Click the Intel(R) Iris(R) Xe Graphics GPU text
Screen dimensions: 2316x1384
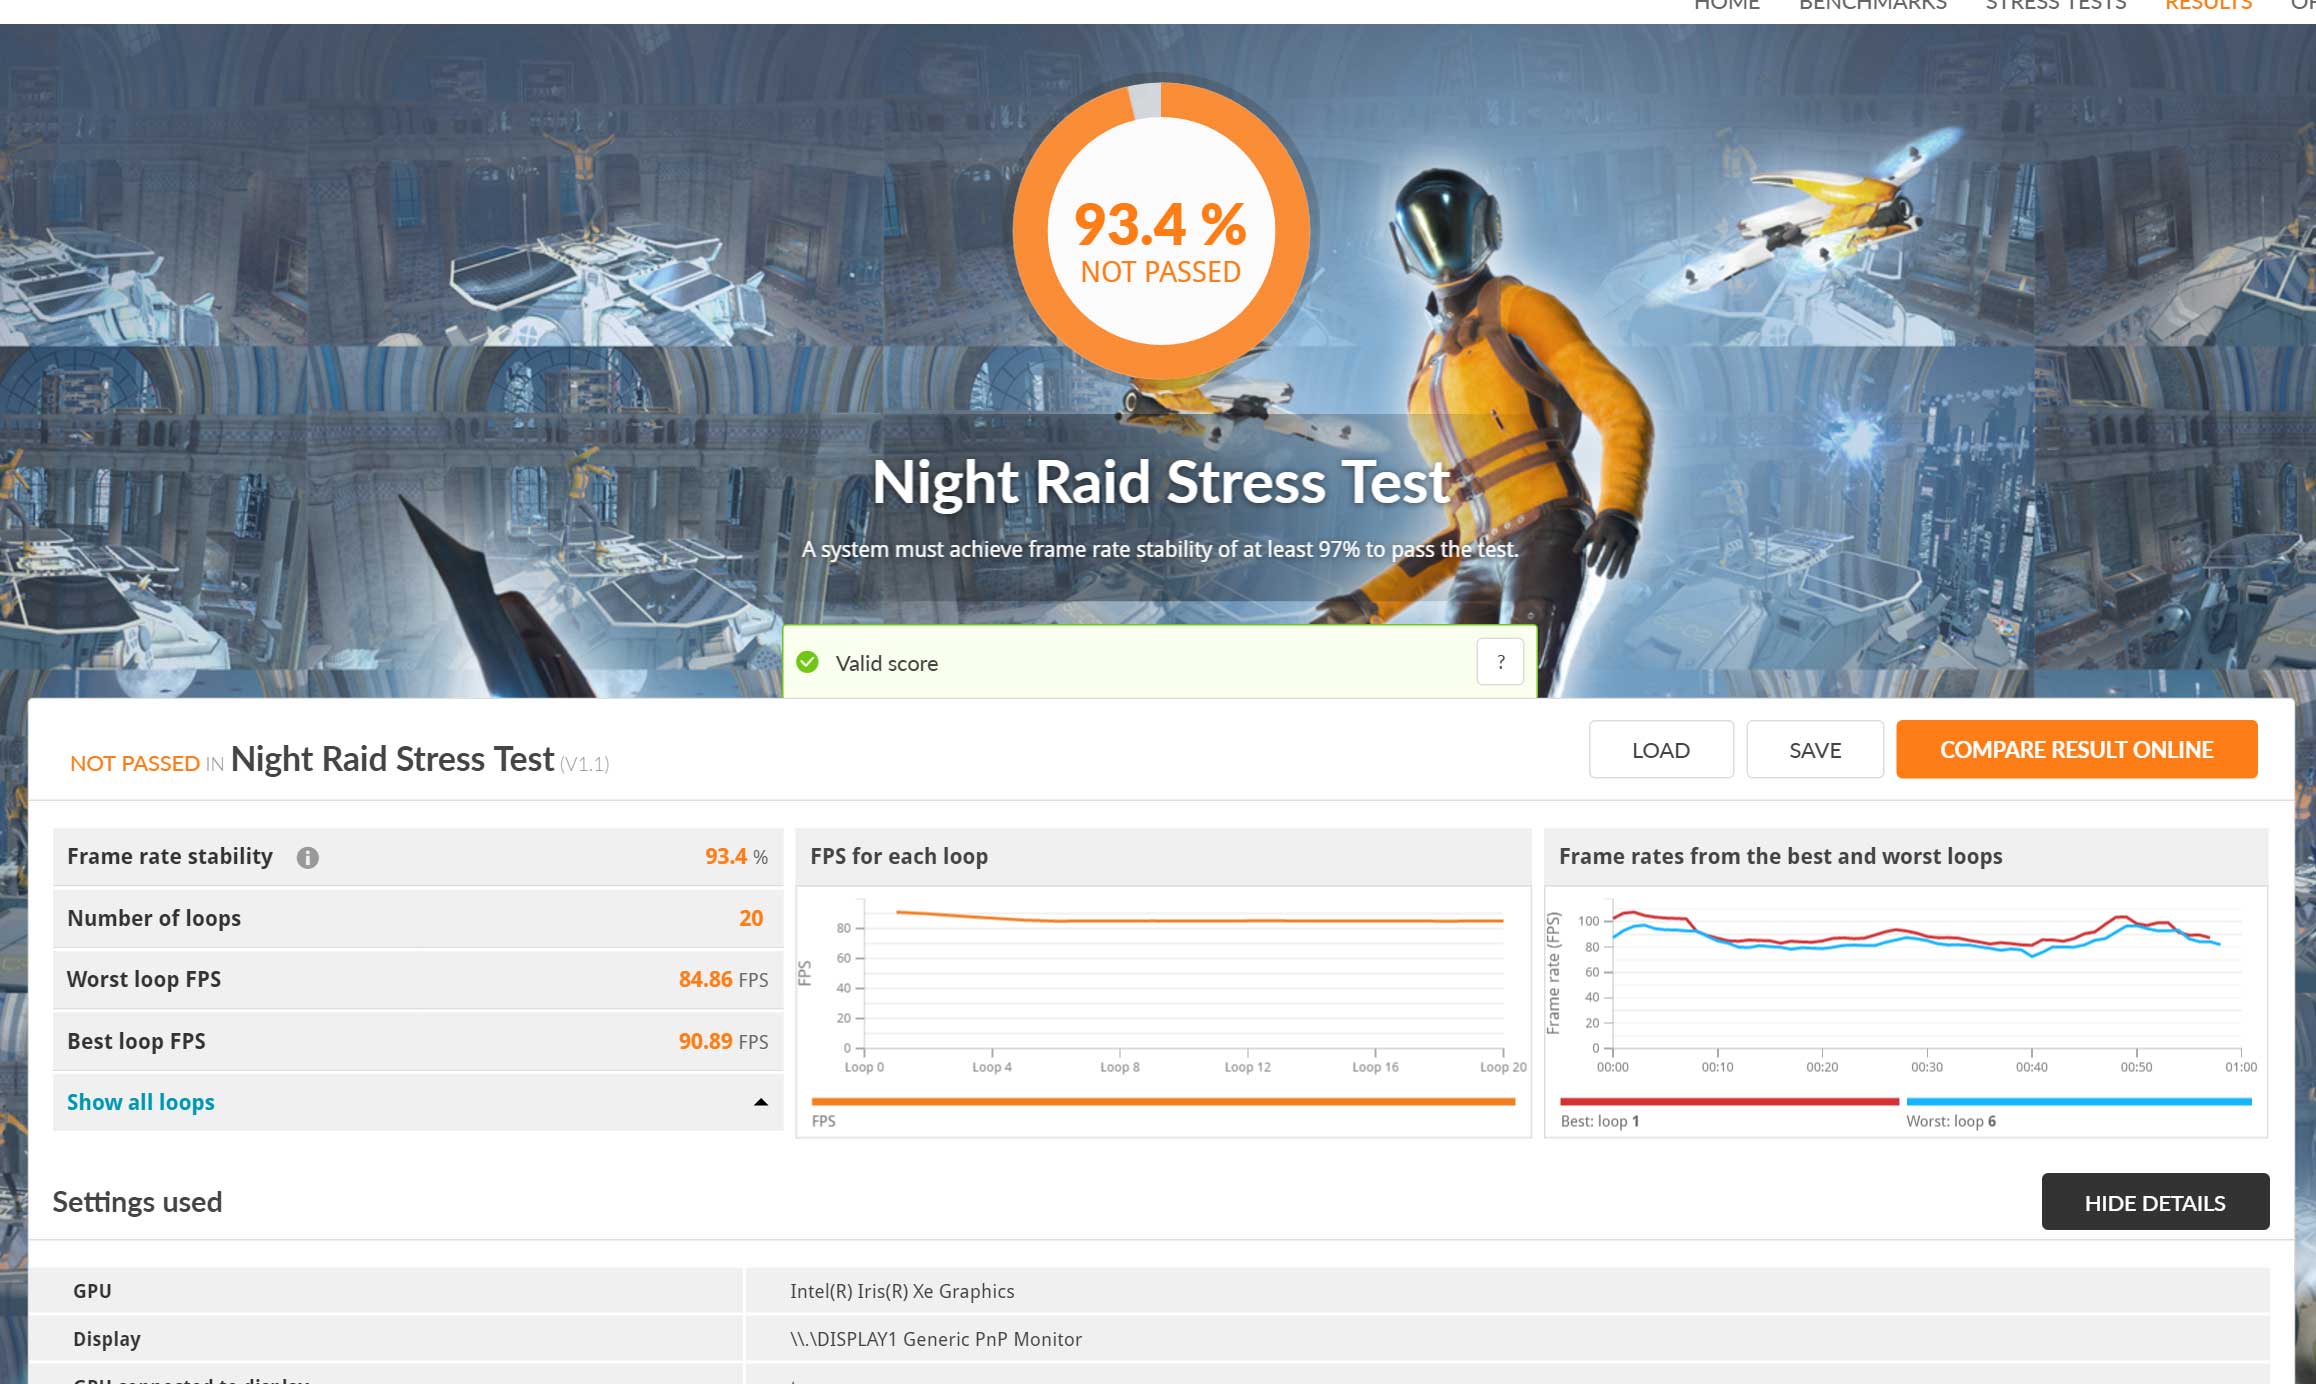(902, 1291)
